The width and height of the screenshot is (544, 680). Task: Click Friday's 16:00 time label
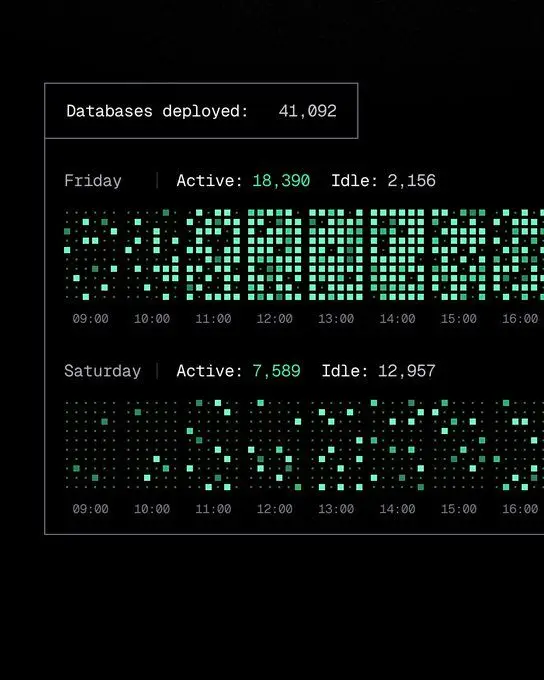(520, 319)
